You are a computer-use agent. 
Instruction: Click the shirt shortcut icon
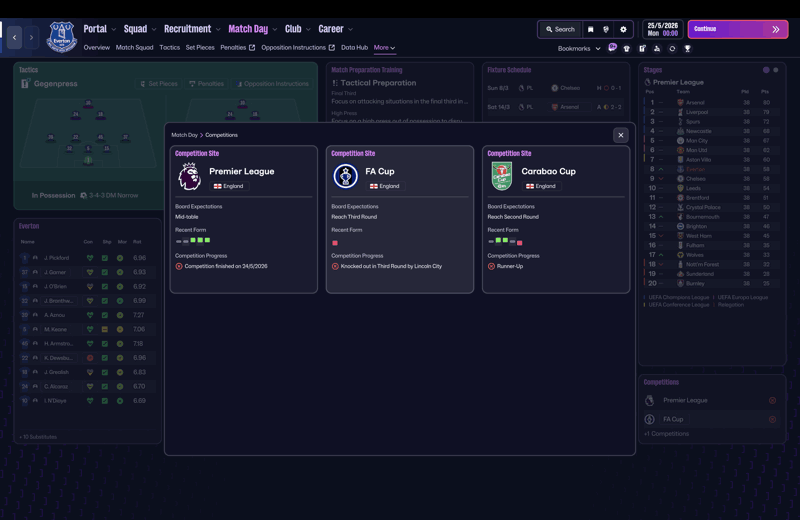click(627, 48)
